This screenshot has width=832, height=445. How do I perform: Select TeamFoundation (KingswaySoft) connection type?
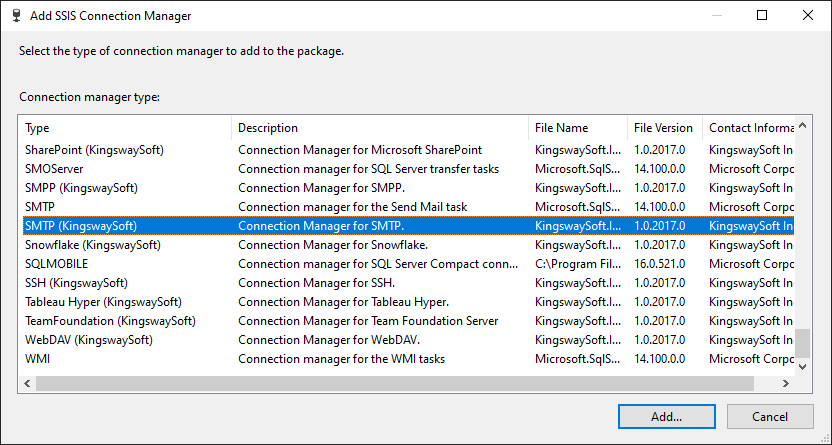(x=408, y=321)
